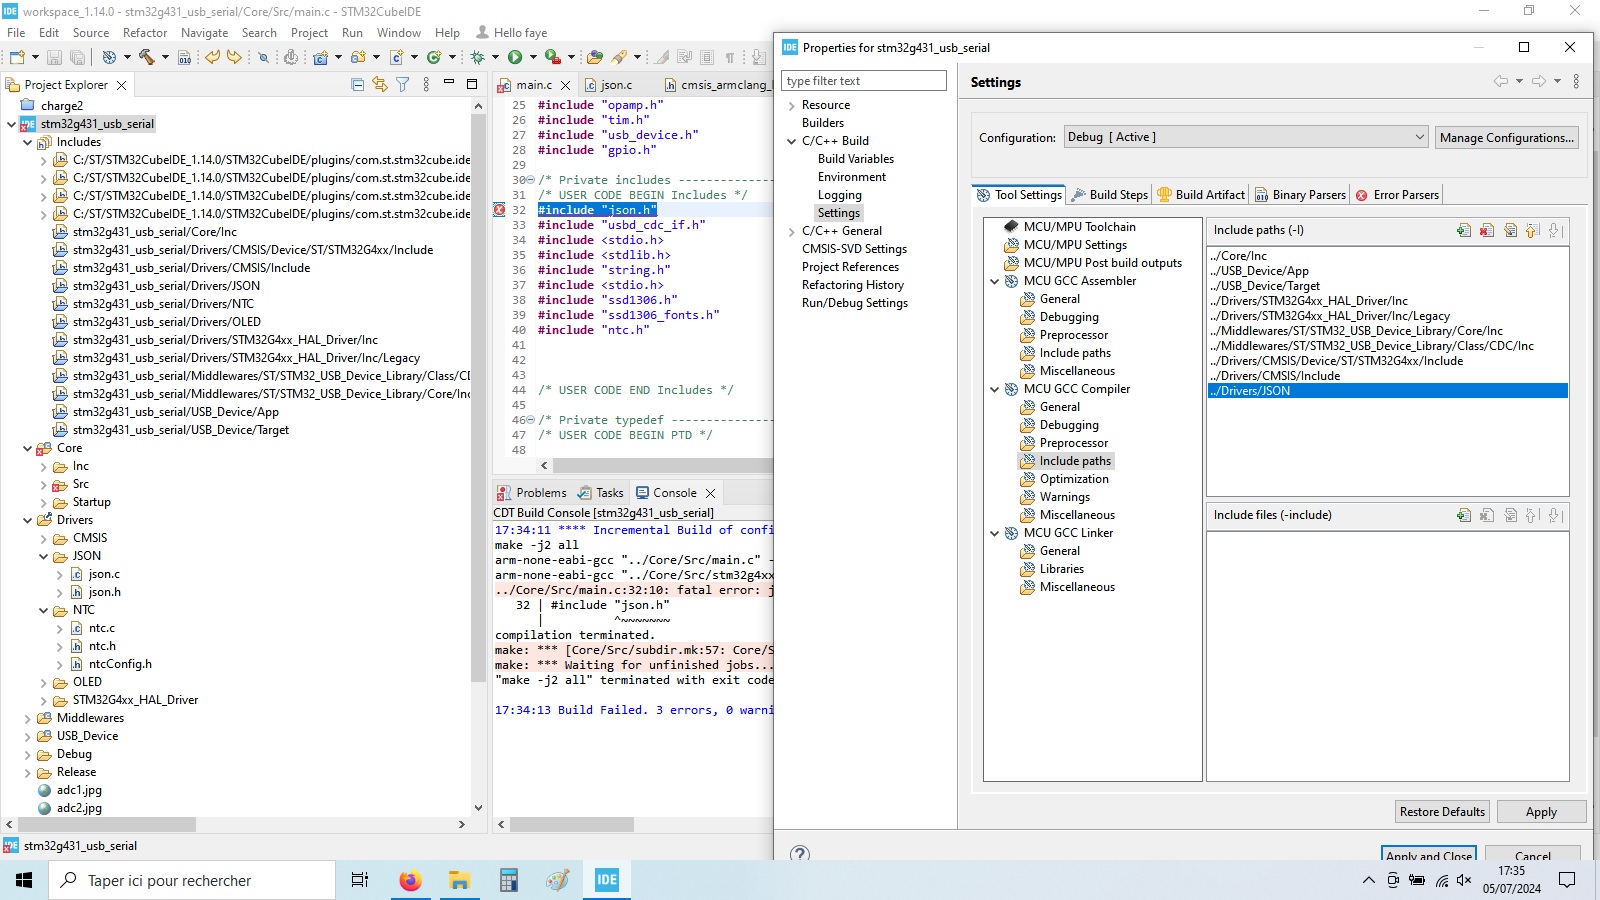Delete the selected ../Drivers/JSON include path
The width and height of the screenshot is (1600, 900).
point(1486,230)
